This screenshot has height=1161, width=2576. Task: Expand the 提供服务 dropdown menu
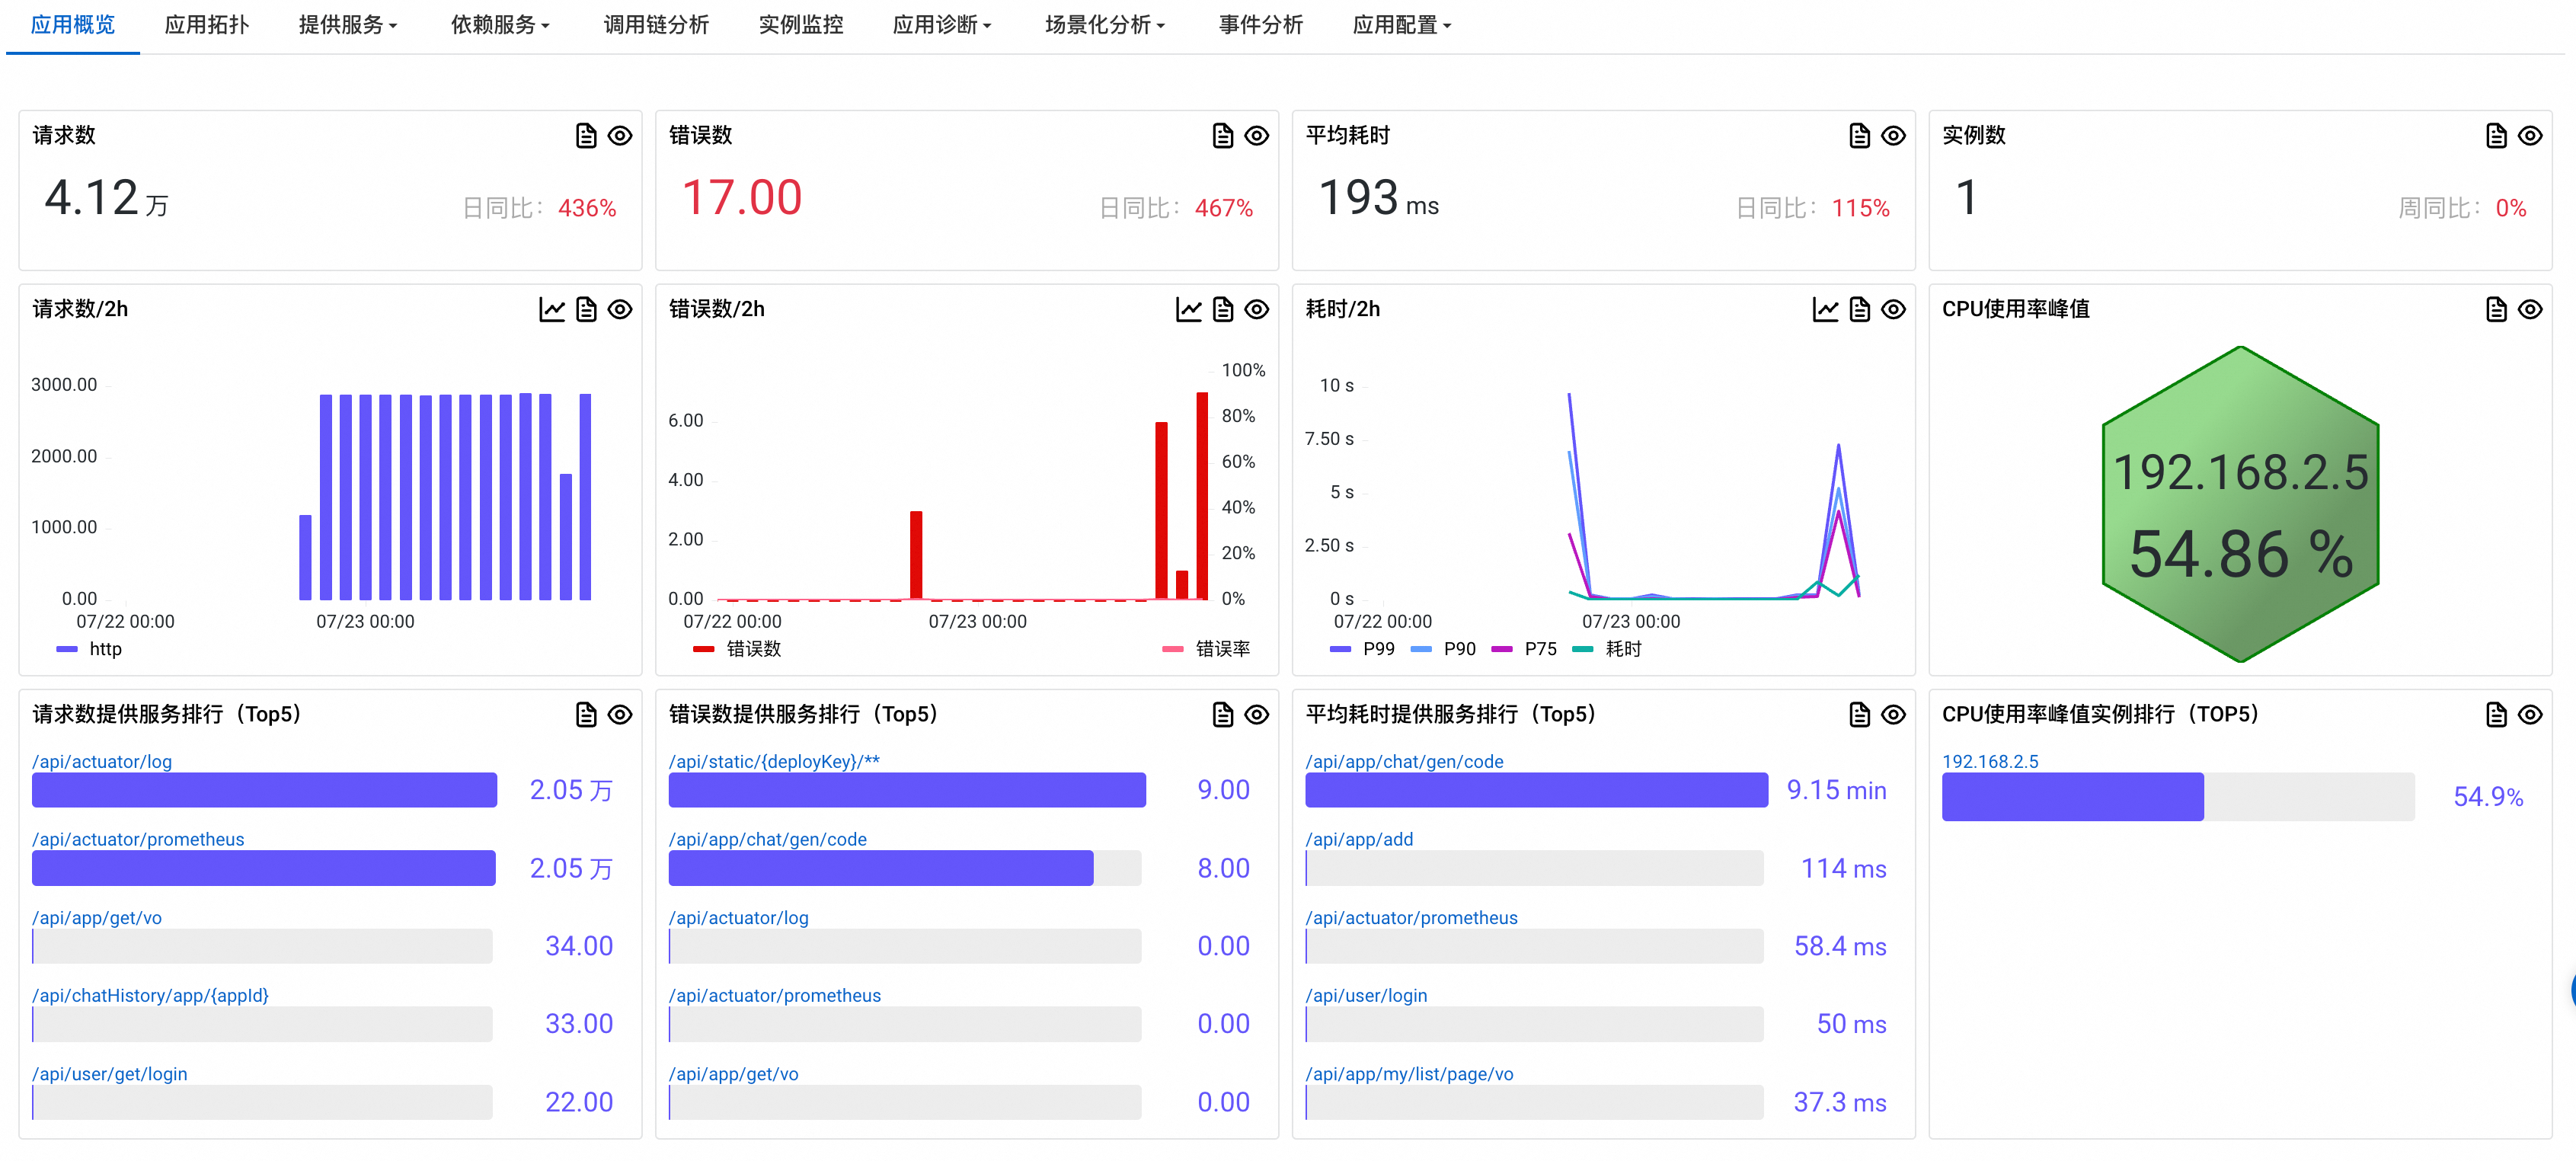pos(347,25)
